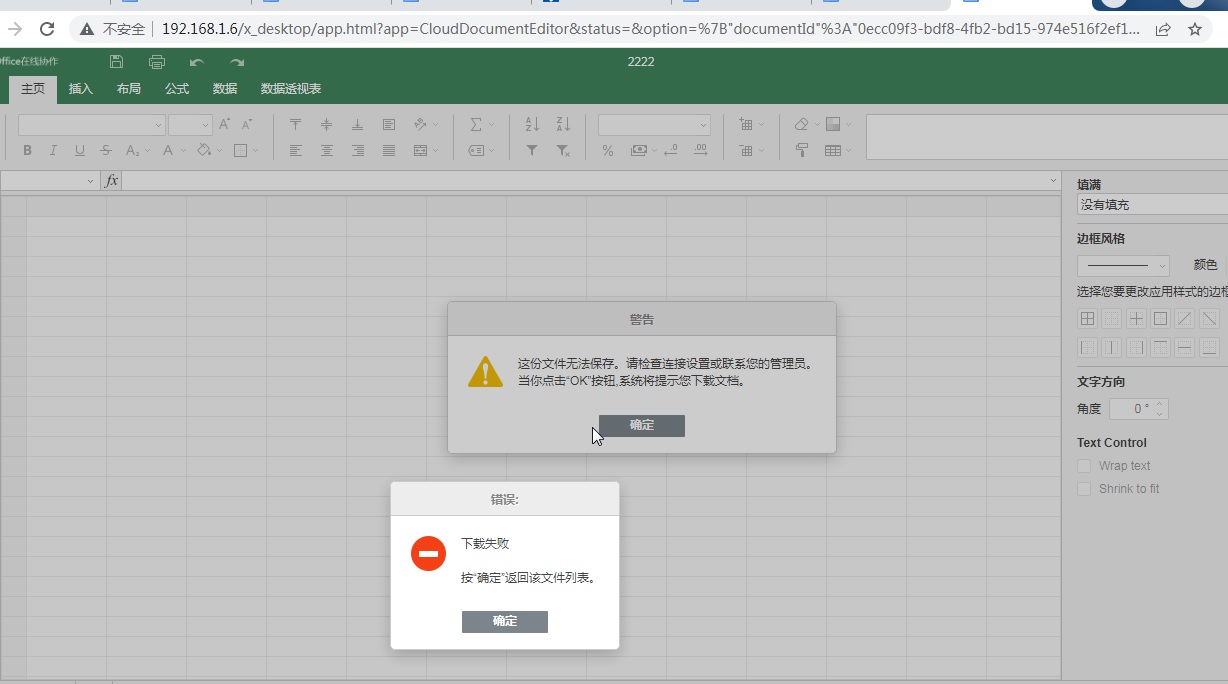Screen dimensions: 1228x684
Task: Open the 数据透视表 tab
Action: (291, 89)
